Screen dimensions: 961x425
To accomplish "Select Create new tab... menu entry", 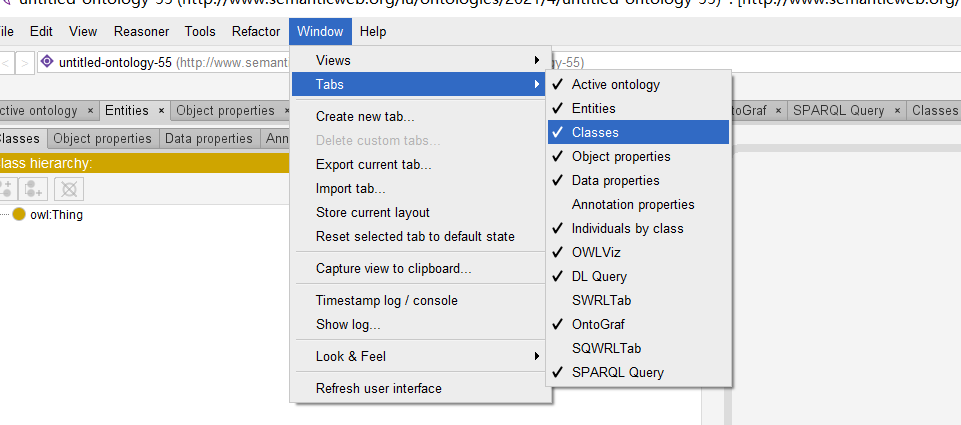I will pos(365,116).
